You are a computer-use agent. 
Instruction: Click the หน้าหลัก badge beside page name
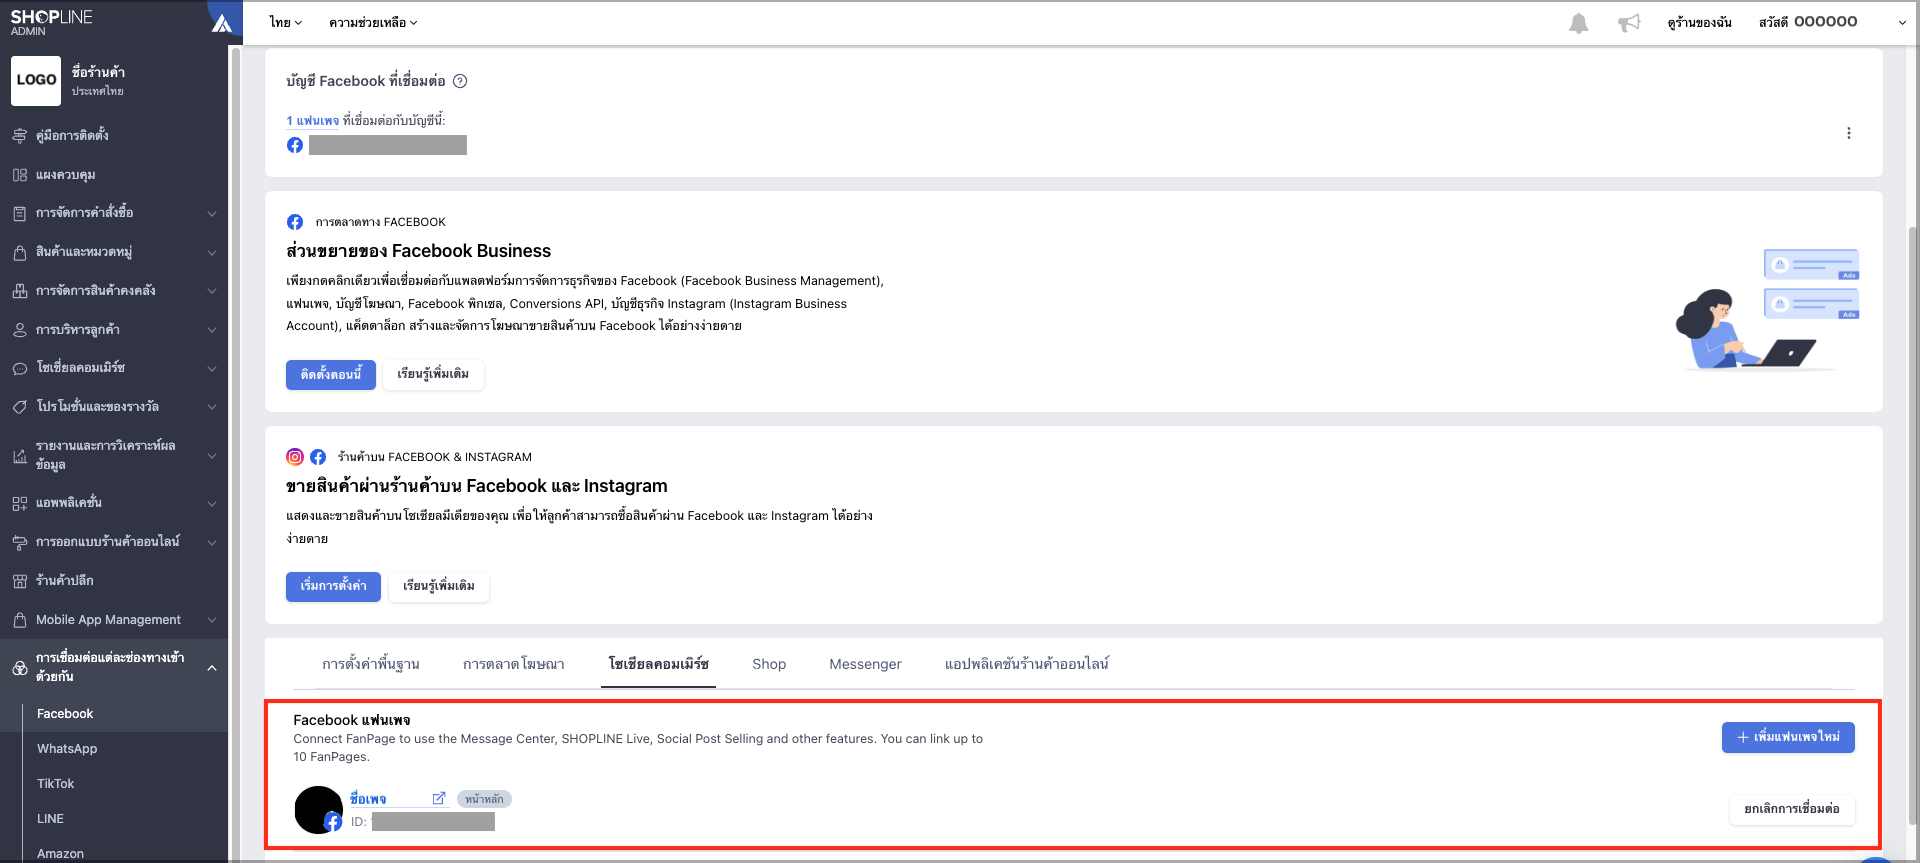(x=484, y=799)
